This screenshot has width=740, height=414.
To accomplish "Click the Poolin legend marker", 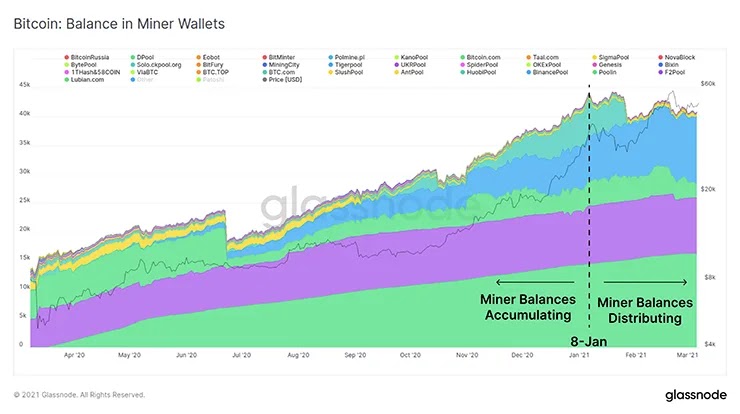I will coord(595,72).
